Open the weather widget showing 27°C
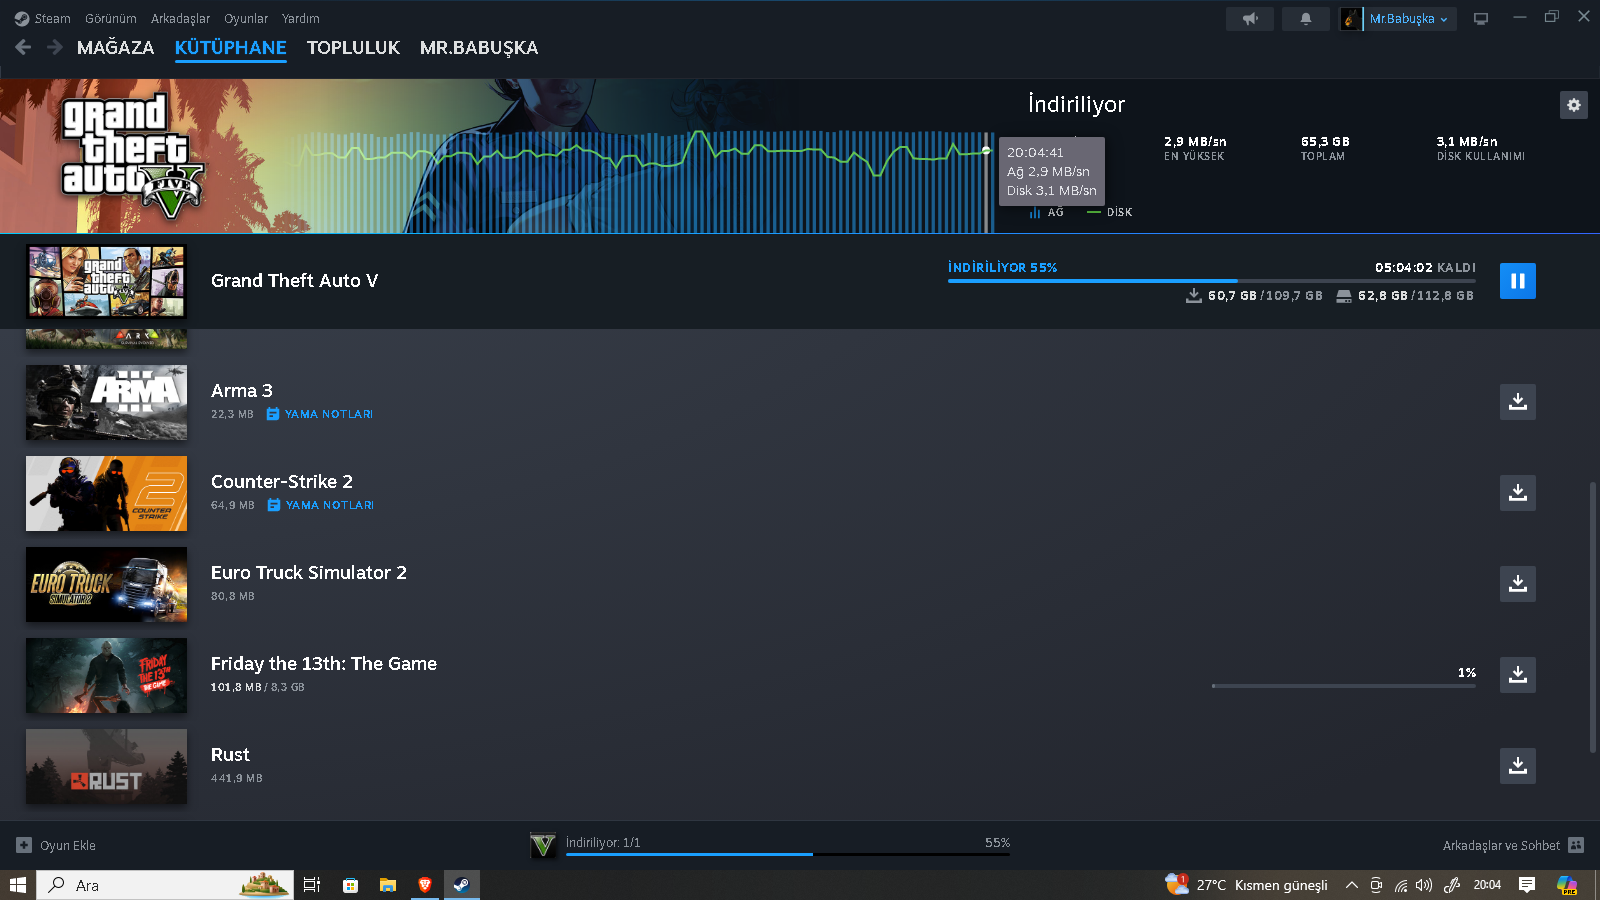1604x900 pixels. tap(1247, 885)
